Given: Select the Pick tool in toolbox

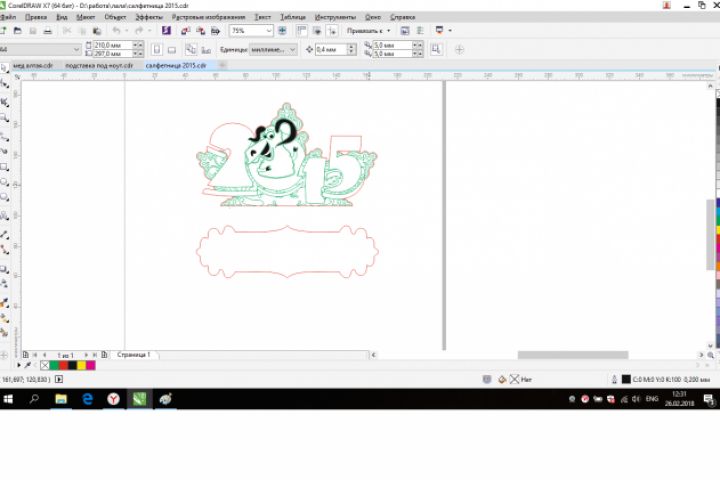Looking at the screenshot, I should point(4,68).
